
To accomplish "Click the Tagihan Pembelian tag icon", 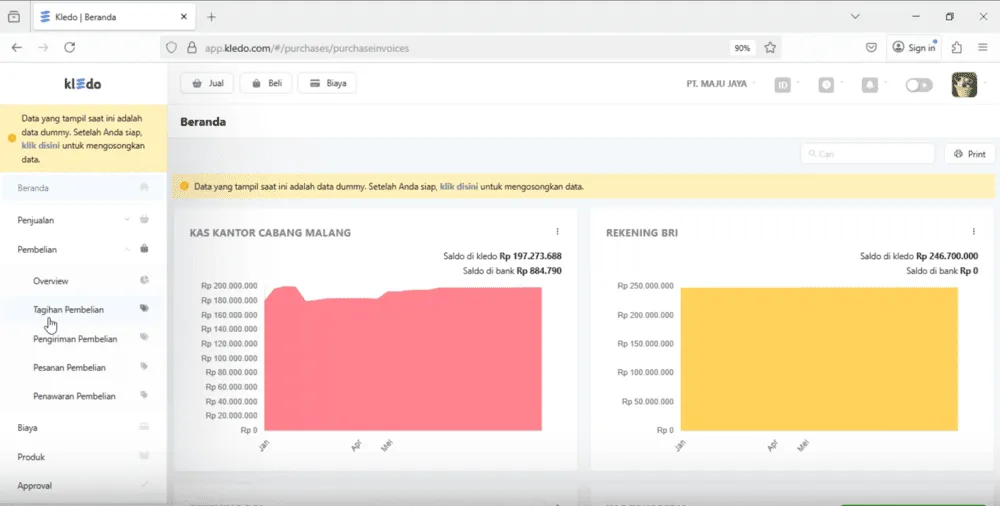I will click(x=144, y=308).
